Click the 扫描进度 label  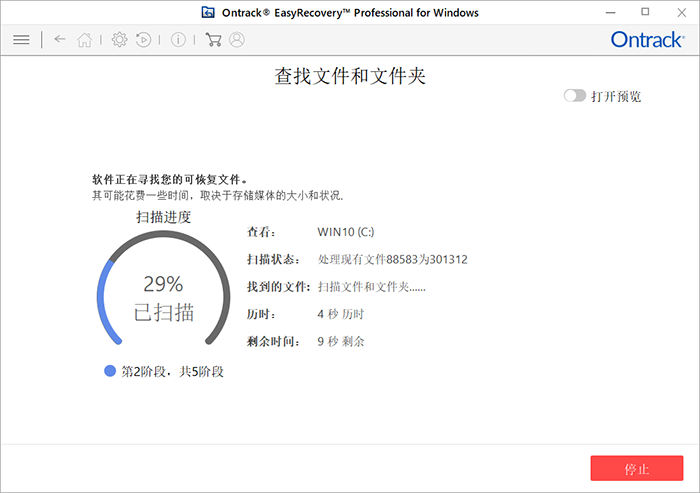[163, 217]
